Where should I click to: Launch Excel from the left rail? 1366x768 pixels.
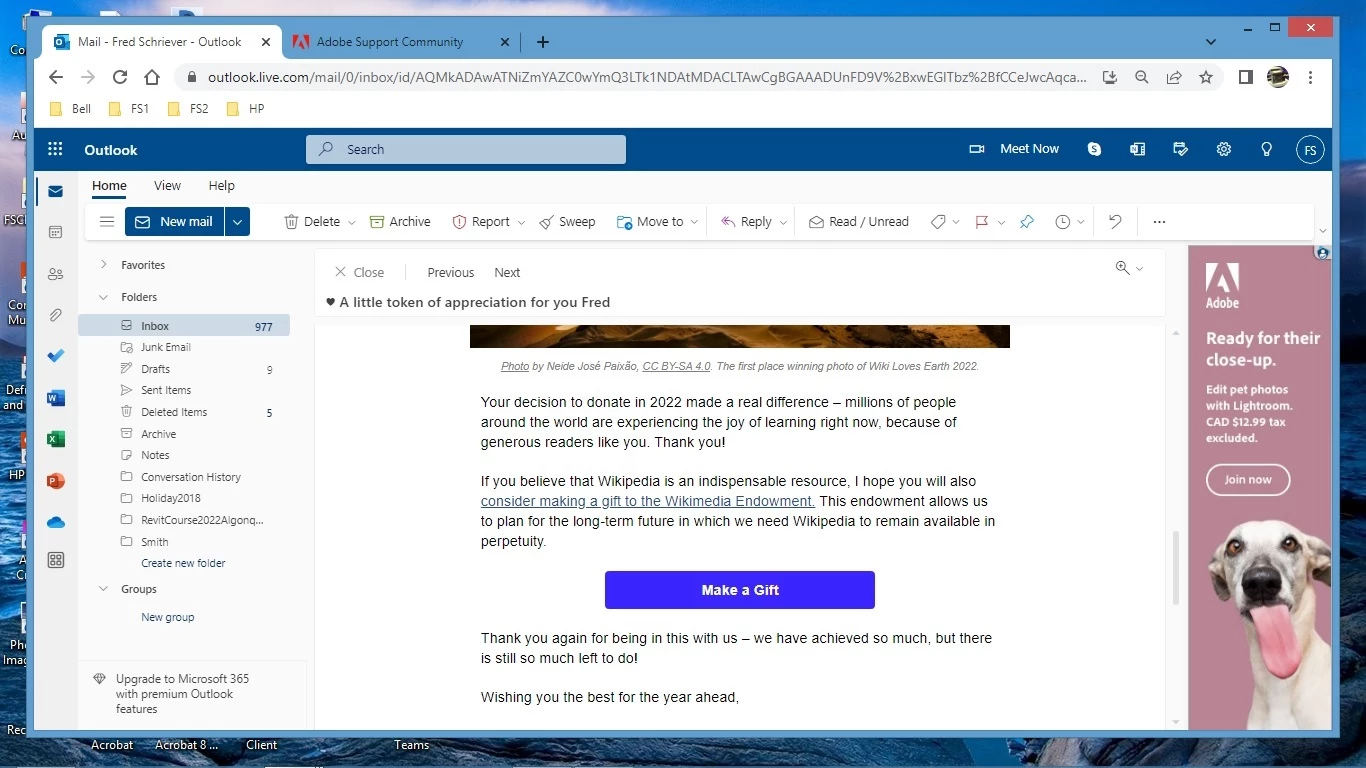pyautogui.click(x=56, y=439)
